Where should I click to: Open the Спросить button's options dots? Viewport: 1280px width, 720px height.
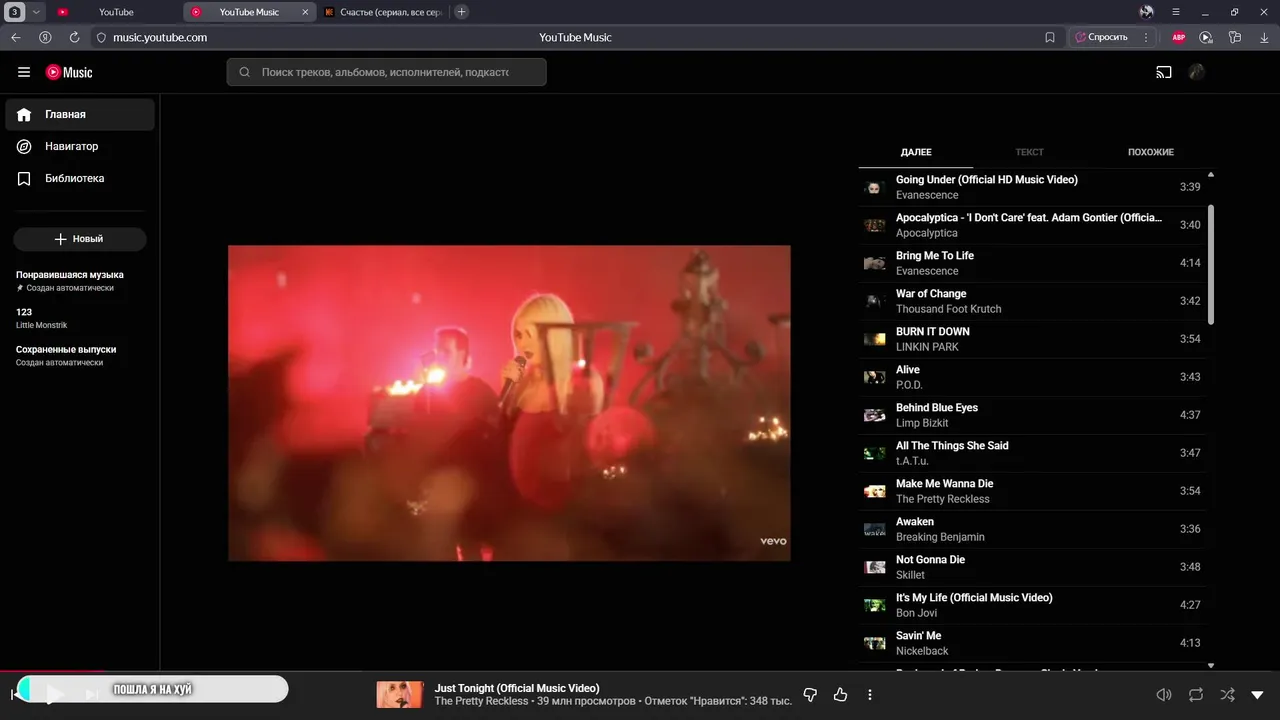pyautogui.click(x=1146, y=37)
